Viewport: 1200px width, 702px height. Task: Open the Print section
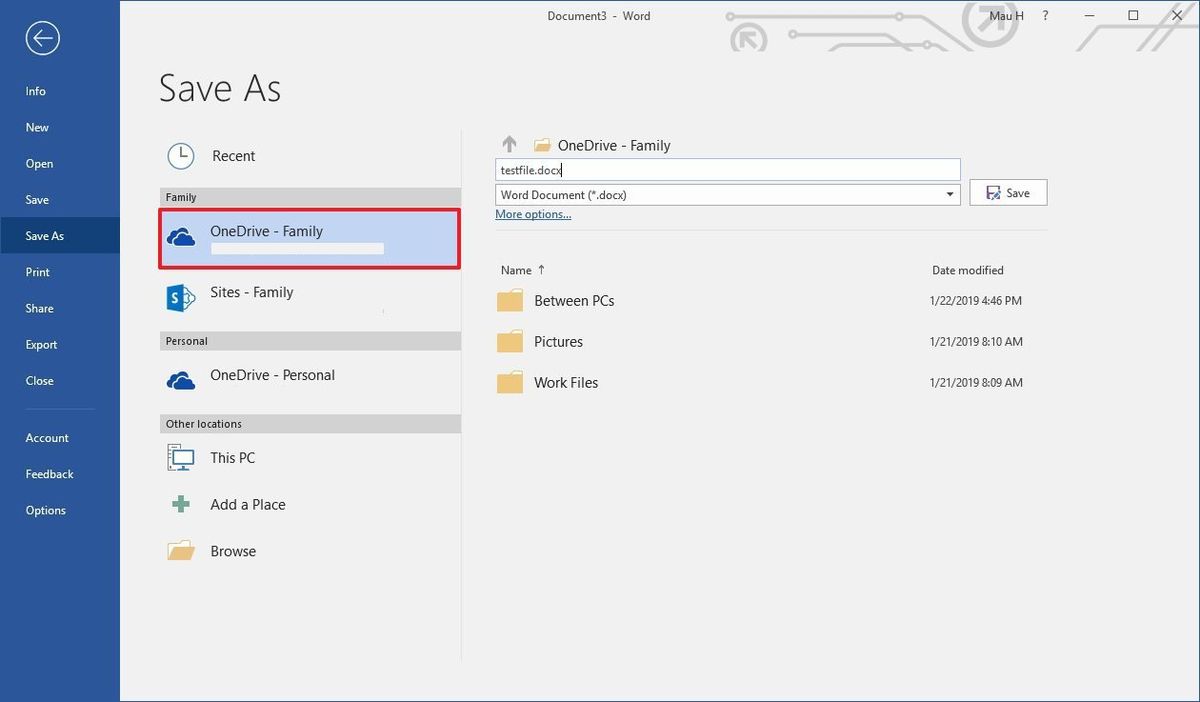point(38,271)
